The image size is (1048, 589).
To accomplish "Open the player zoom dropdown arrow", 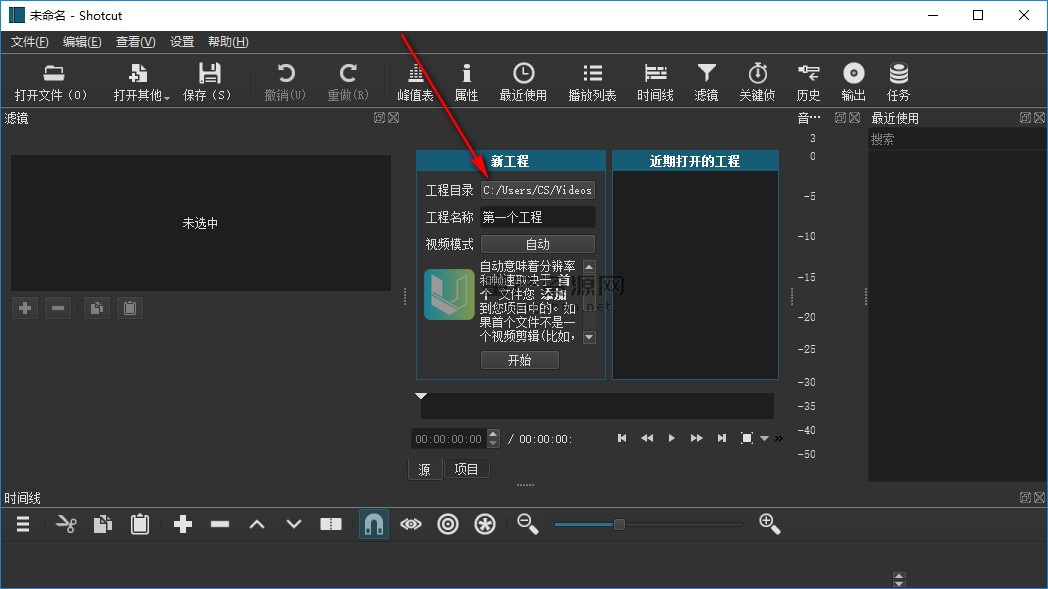I will tap(765, 439).
